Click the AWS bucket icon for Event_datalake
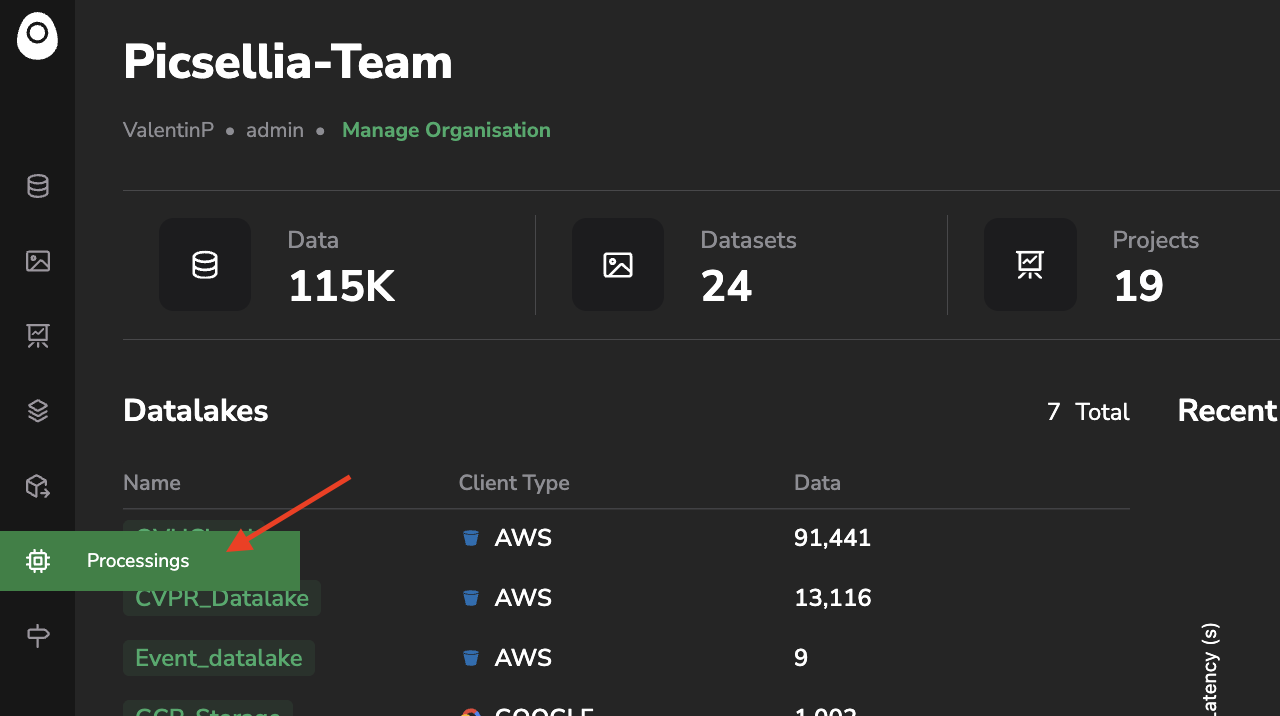This screenshot has height=716, width=1280. [x=470, y=658]
